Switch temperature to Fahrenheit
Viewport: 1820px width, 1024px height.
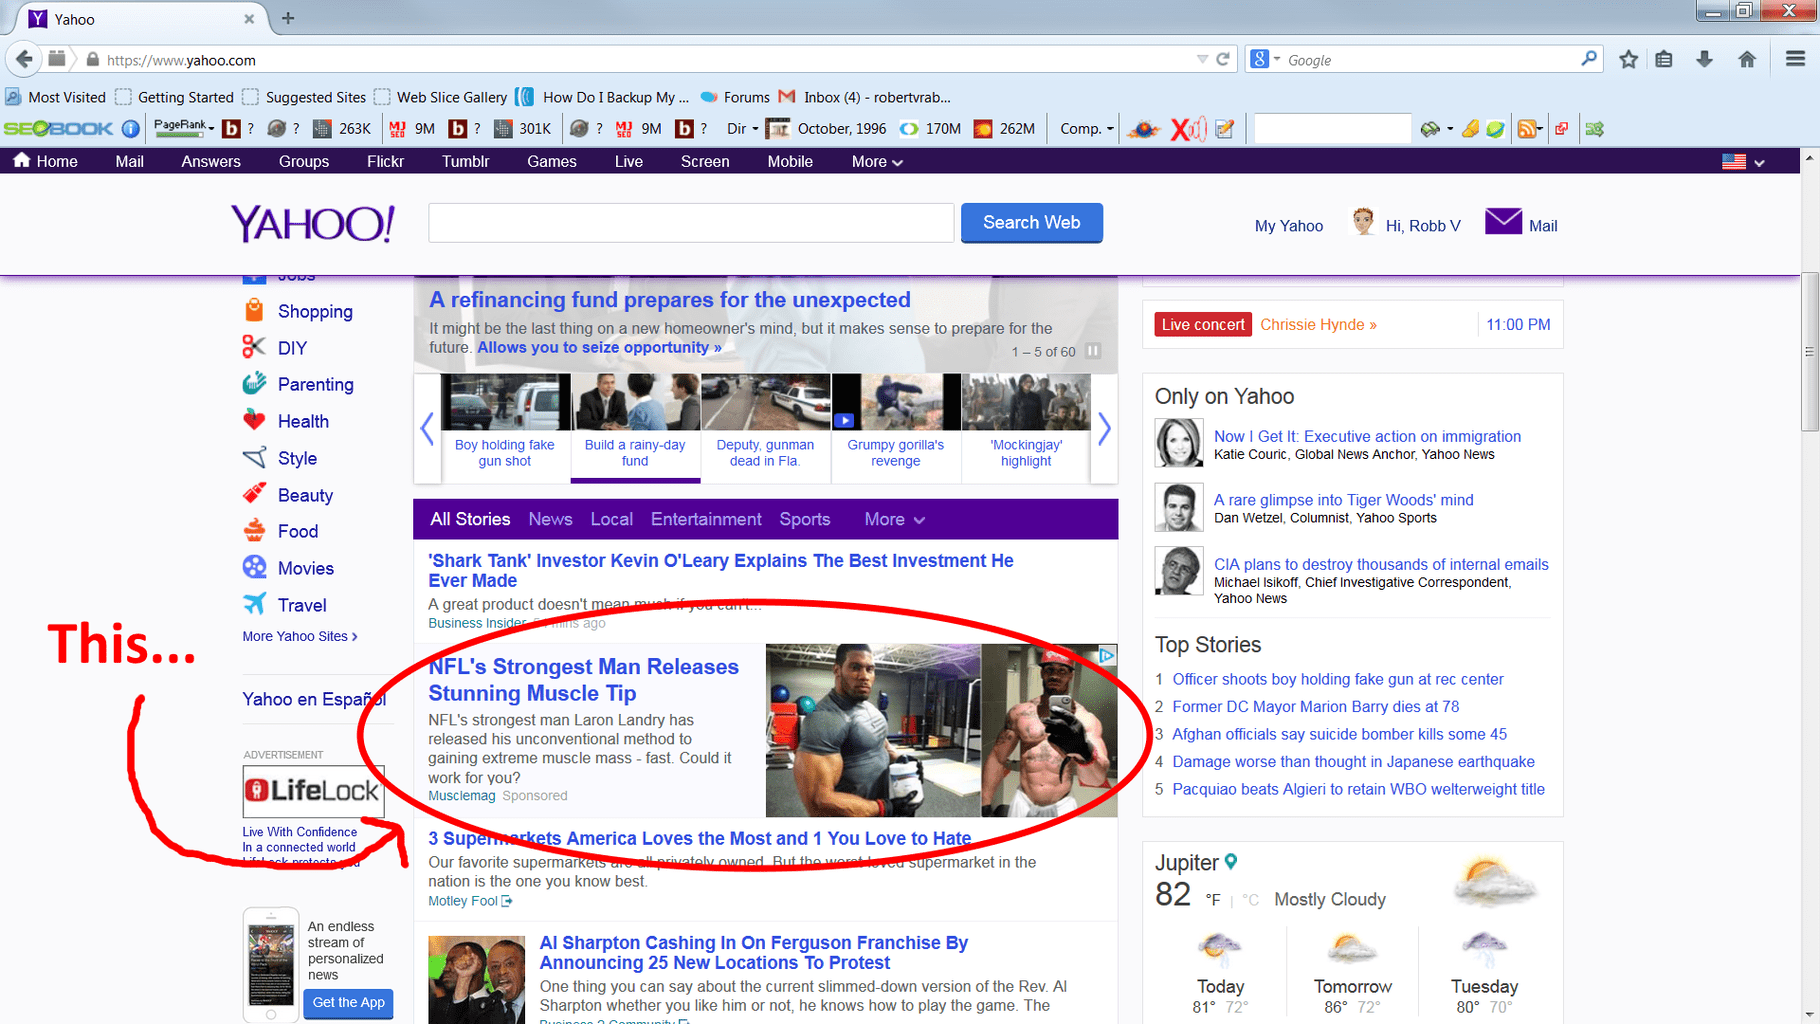point(1212,900)
